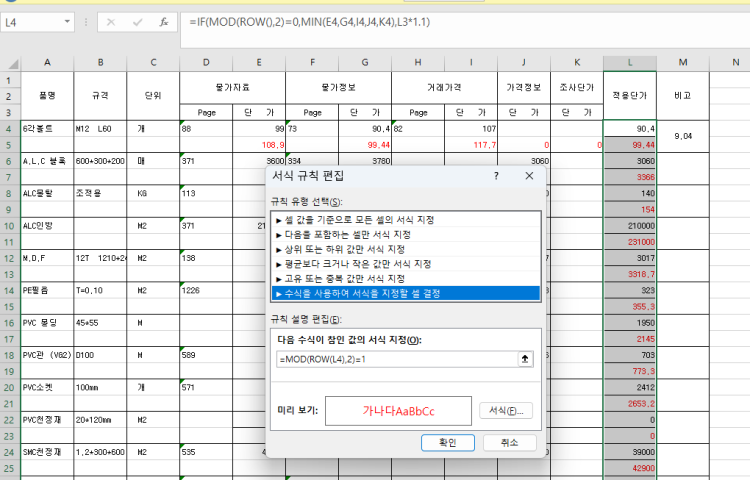Image resolution: width=750 pixels, height=480 pixels.
Task: Click cell containing ALC몰탈
Action: [x=47, y=193]
